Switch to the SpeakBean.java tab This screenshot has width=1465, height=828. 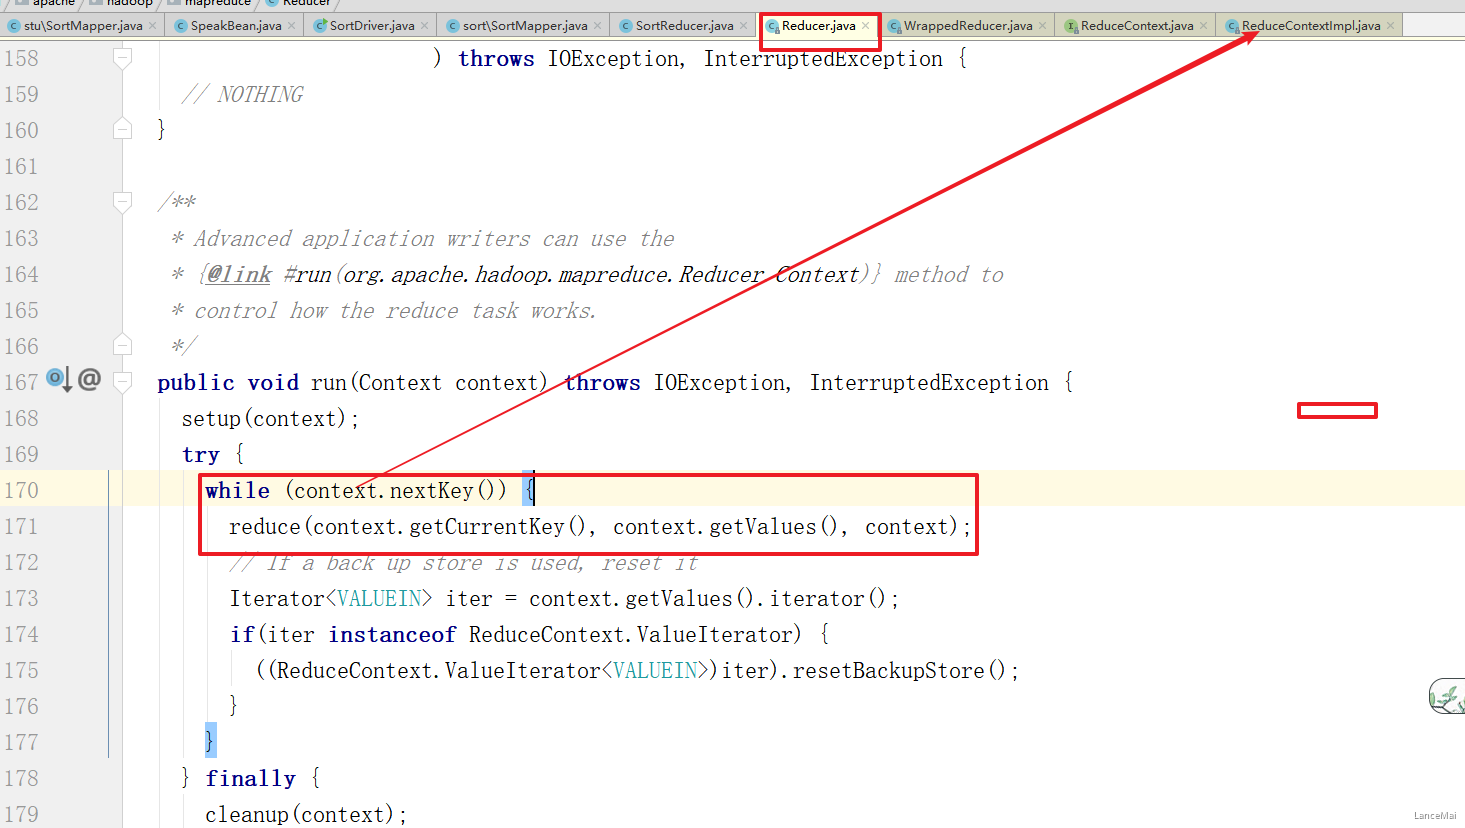coord(236,26)
